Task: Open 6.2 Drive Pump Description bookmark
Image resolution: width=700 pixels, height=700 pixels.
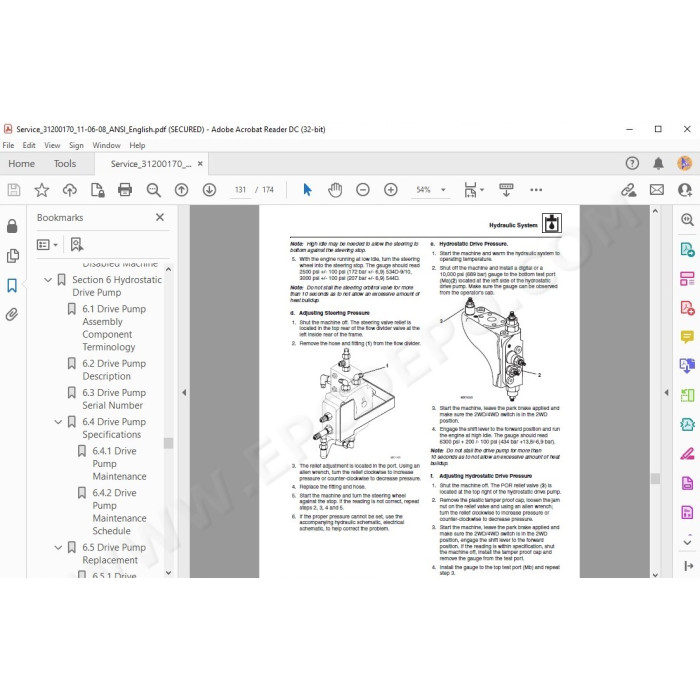Action: tap(114, 370)
